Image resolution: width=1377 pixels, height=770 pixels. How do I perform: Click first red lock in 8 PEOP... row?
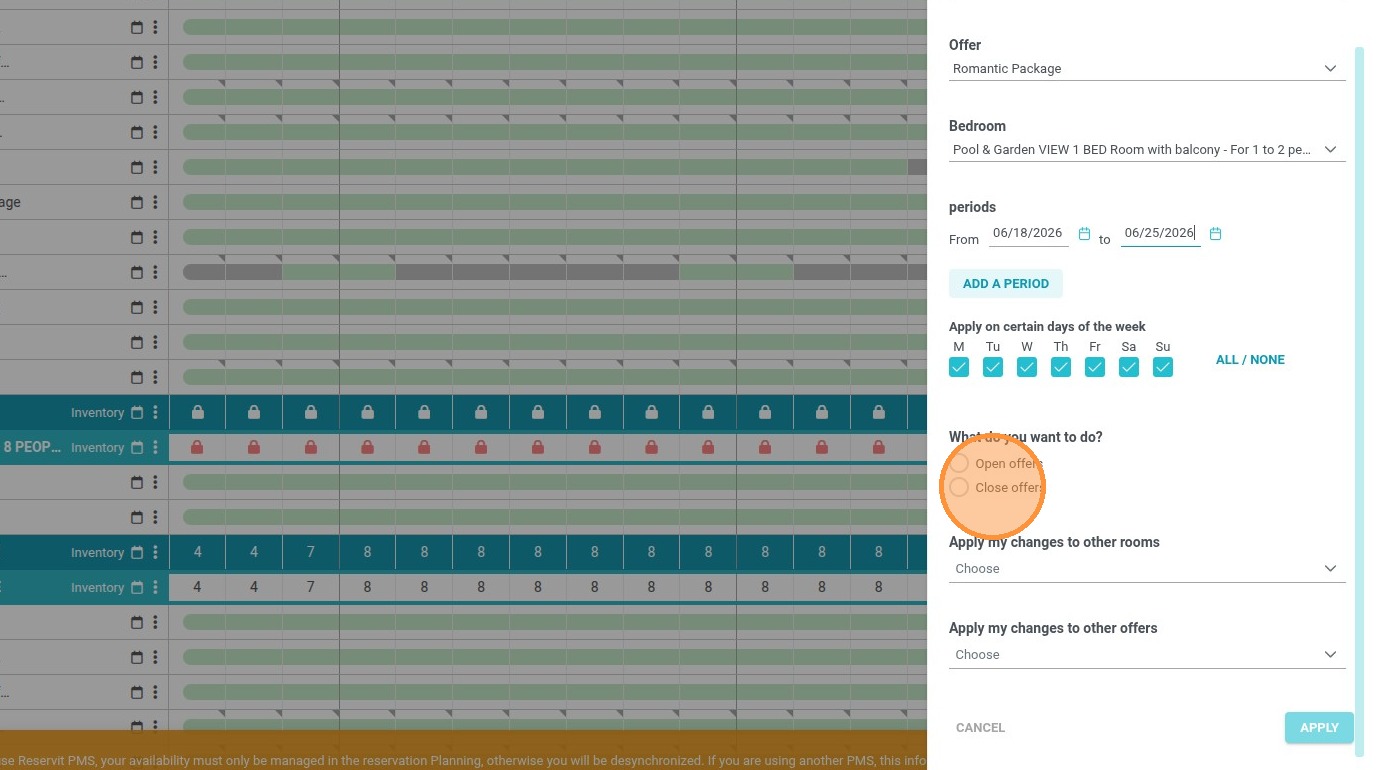pyautogui.click(x=197, y=448)
